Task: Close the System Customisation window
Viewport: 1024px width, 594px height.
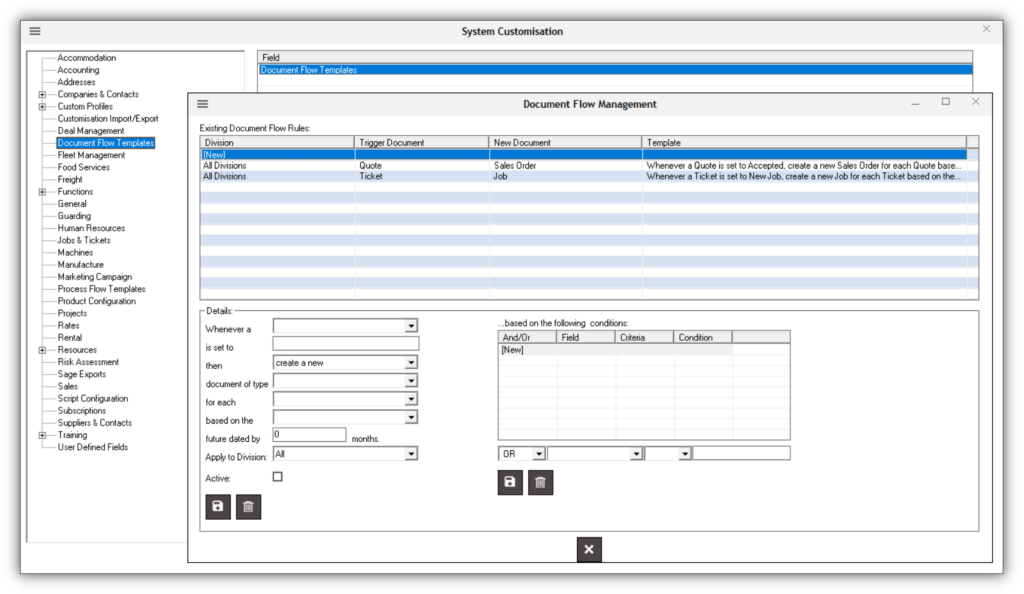Action: (987, 29)
